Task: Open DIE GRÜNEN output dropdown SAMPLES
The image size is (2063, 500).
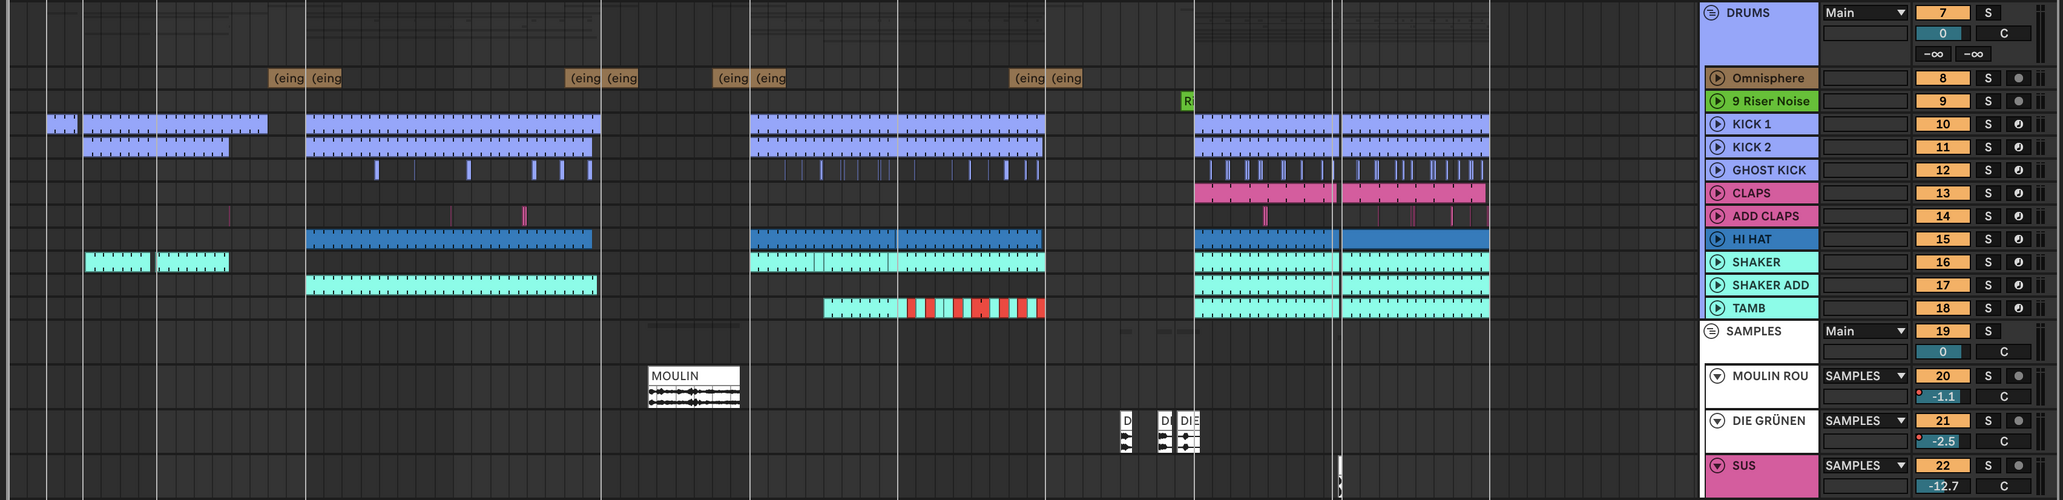Action: coord(1865,421)
